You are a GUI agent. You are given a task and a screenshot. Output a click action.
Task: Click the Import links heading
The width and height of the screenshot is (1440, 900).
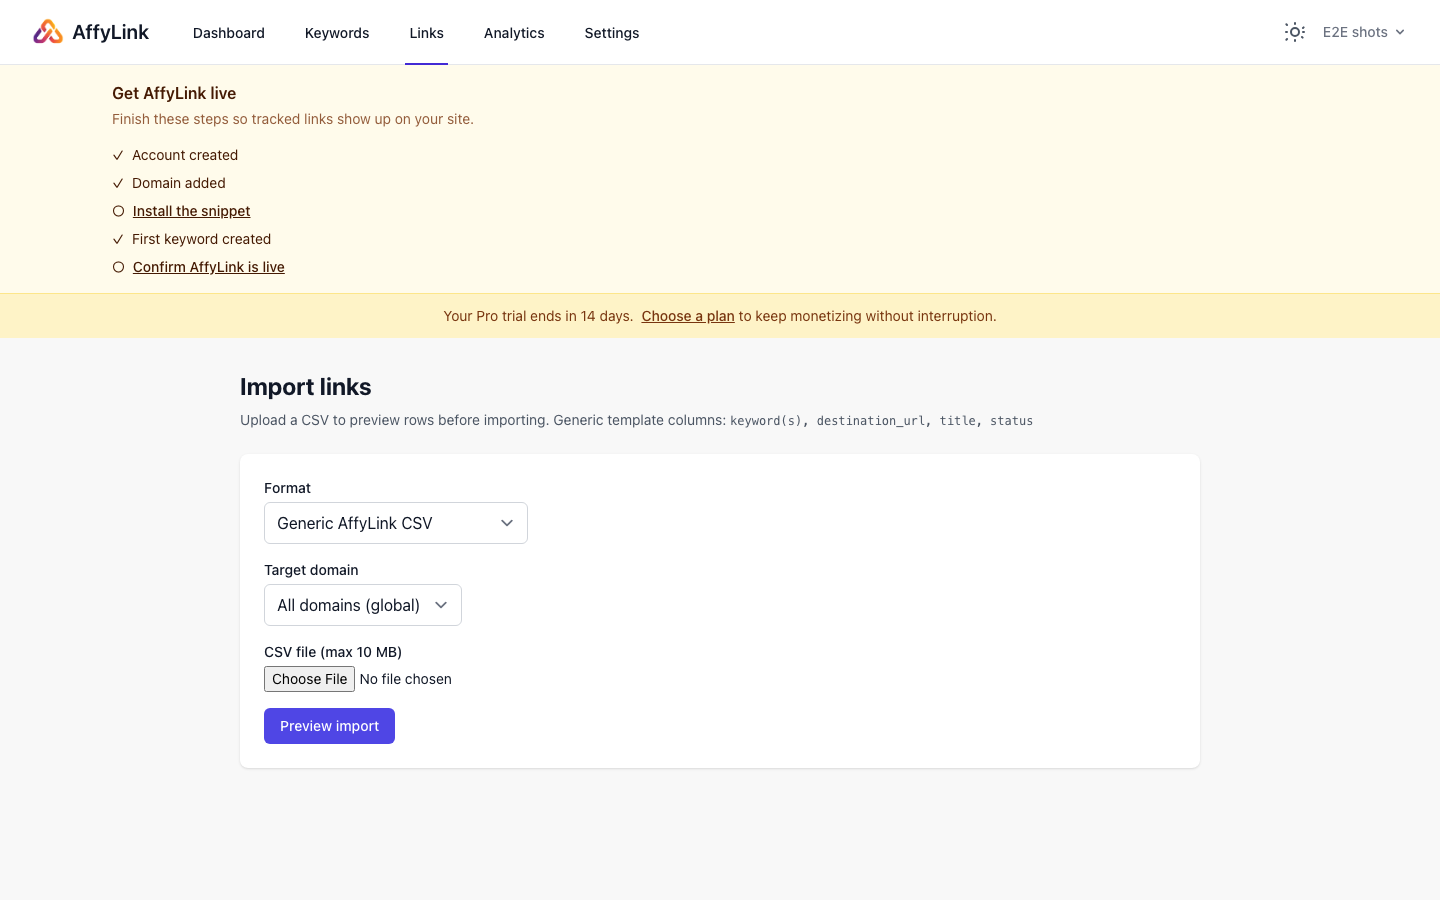[x=305, y=387]
